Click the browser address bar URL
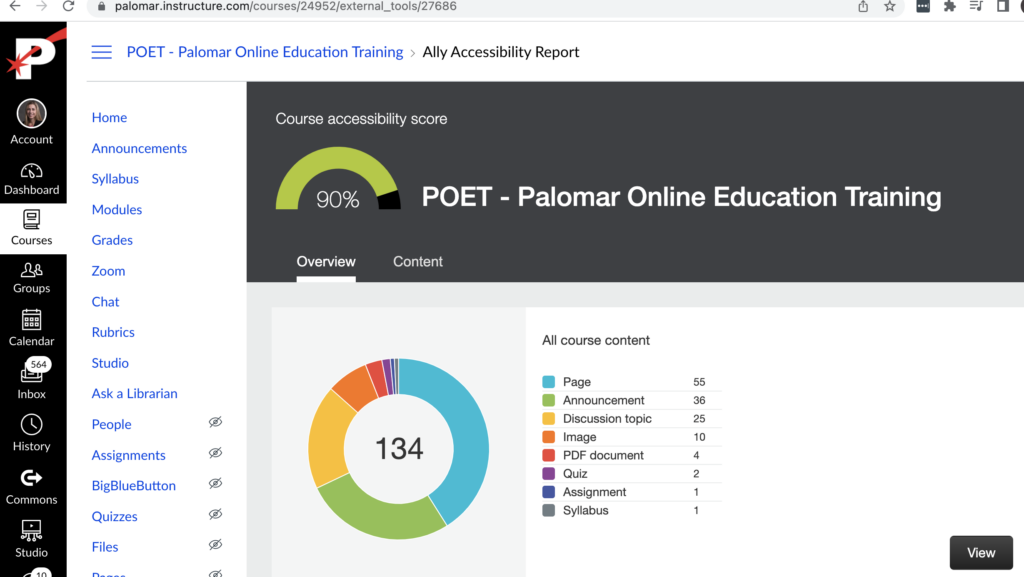This screenshot has width=1024, height=577. [286, 6]
